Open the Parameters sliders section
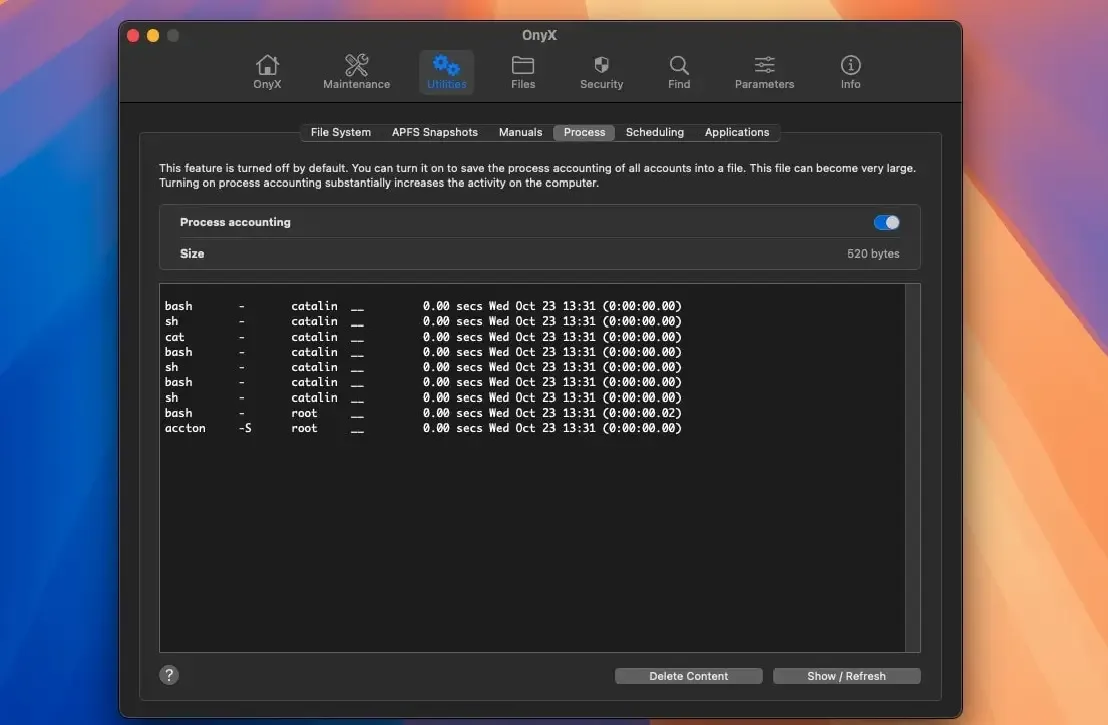The width and height of the screenshot is (1108, 725). (x=765, y=72)
